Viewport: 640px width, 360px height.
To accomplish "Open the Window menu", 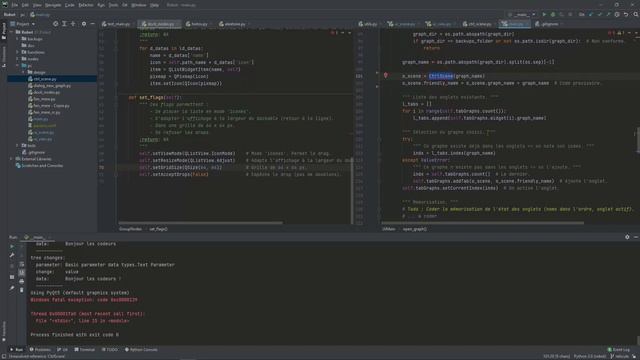I will coord(139,5).
